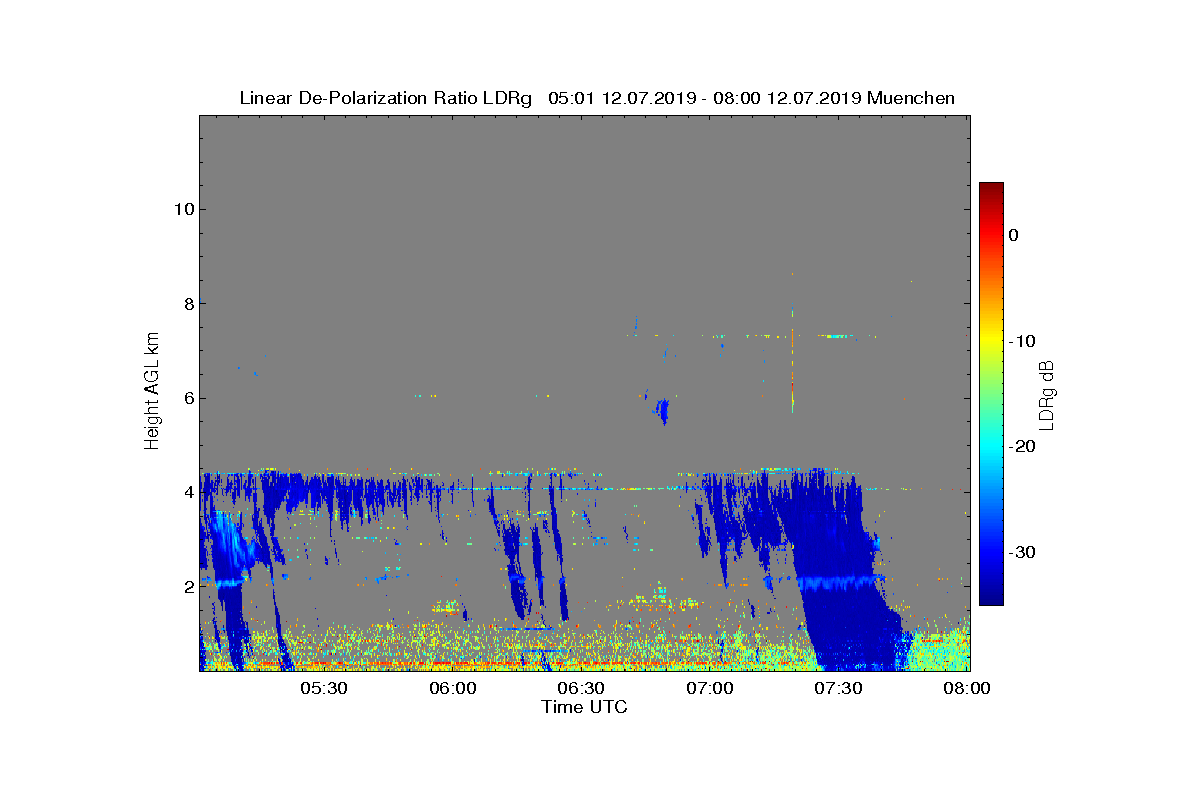Viewport: 1200px width, 800px height.
Task: Click the 06:00 time tick label
Action: [453, 689]
